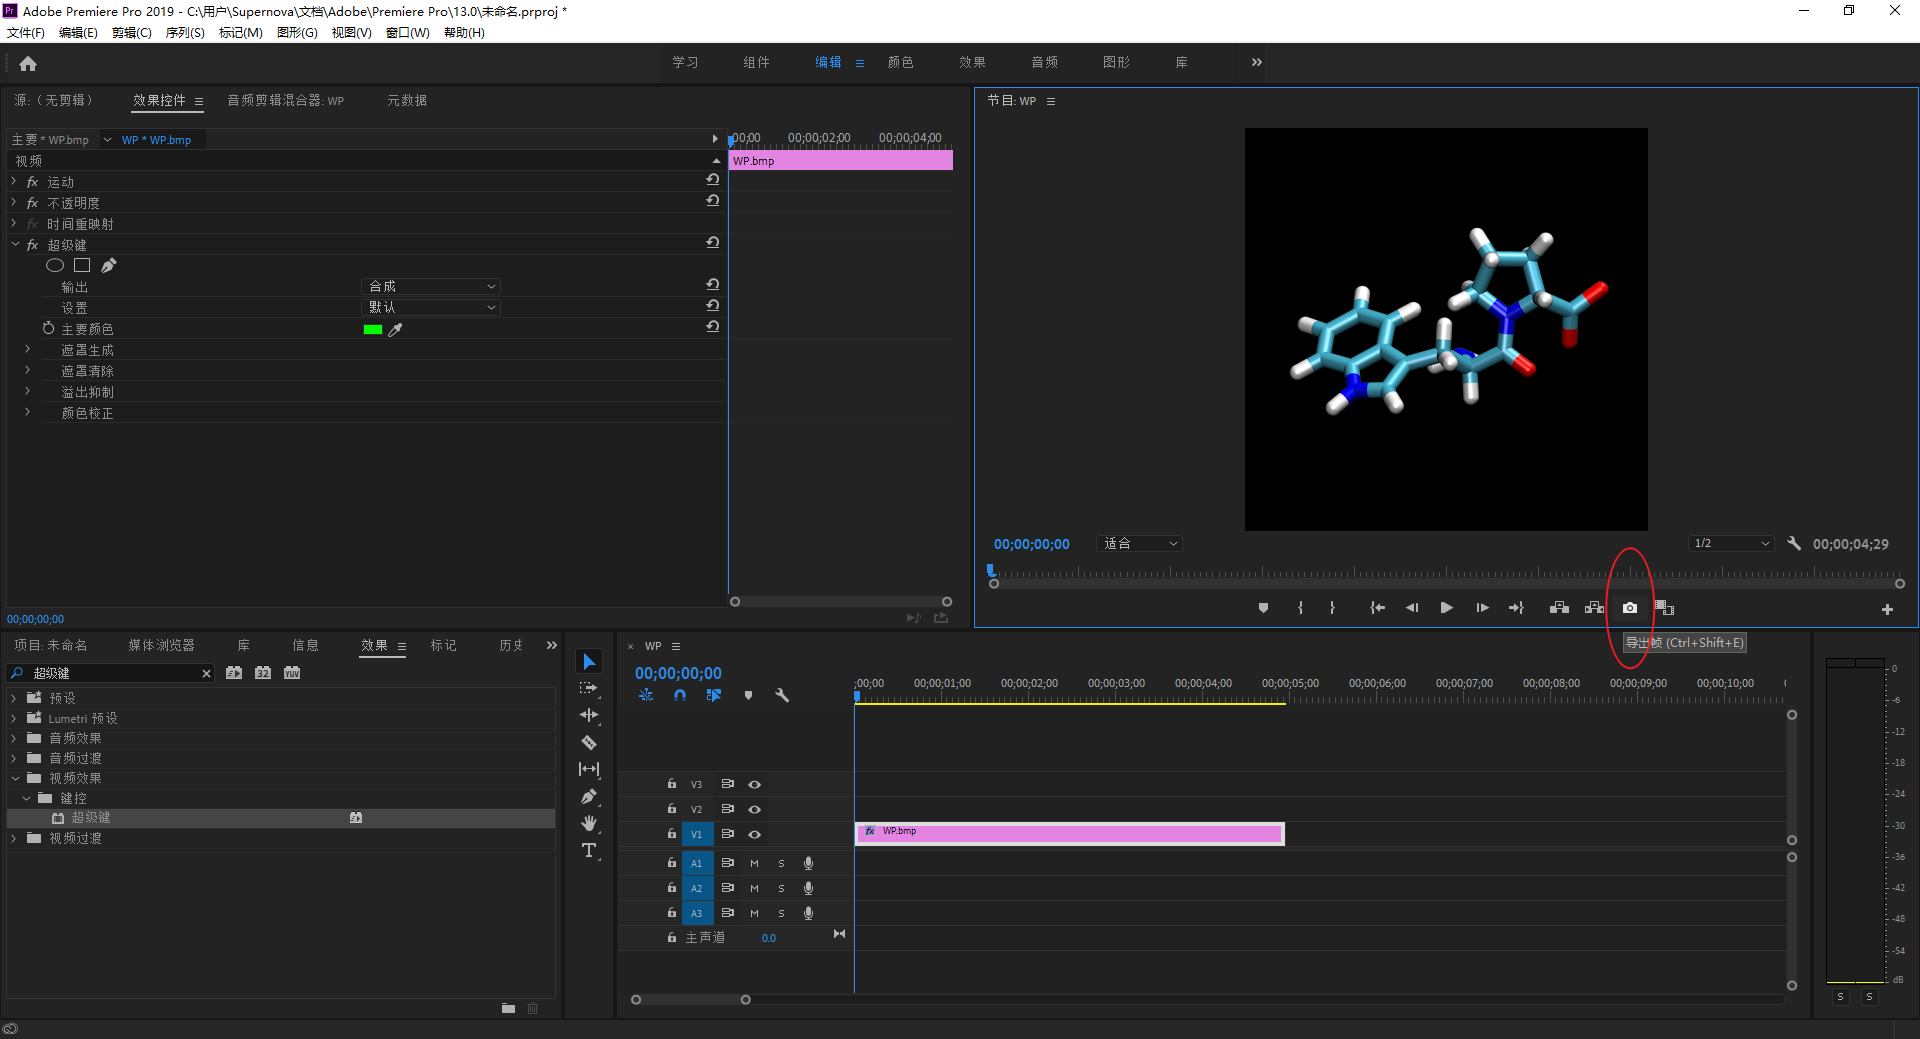Toggle lock on track V2
Image resolution: width=1920 pixels, height=1039 pixels.
click(x=672, y=809)
